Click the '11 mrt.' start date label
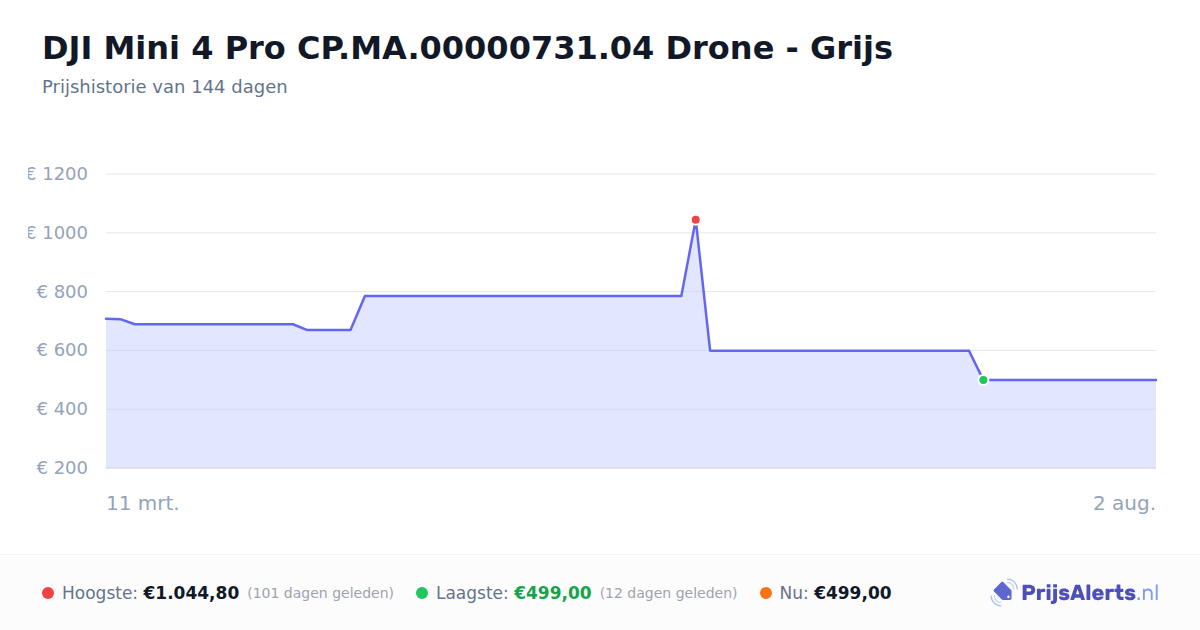This screenshot has width=1200, height=630. tap(143, 503)
